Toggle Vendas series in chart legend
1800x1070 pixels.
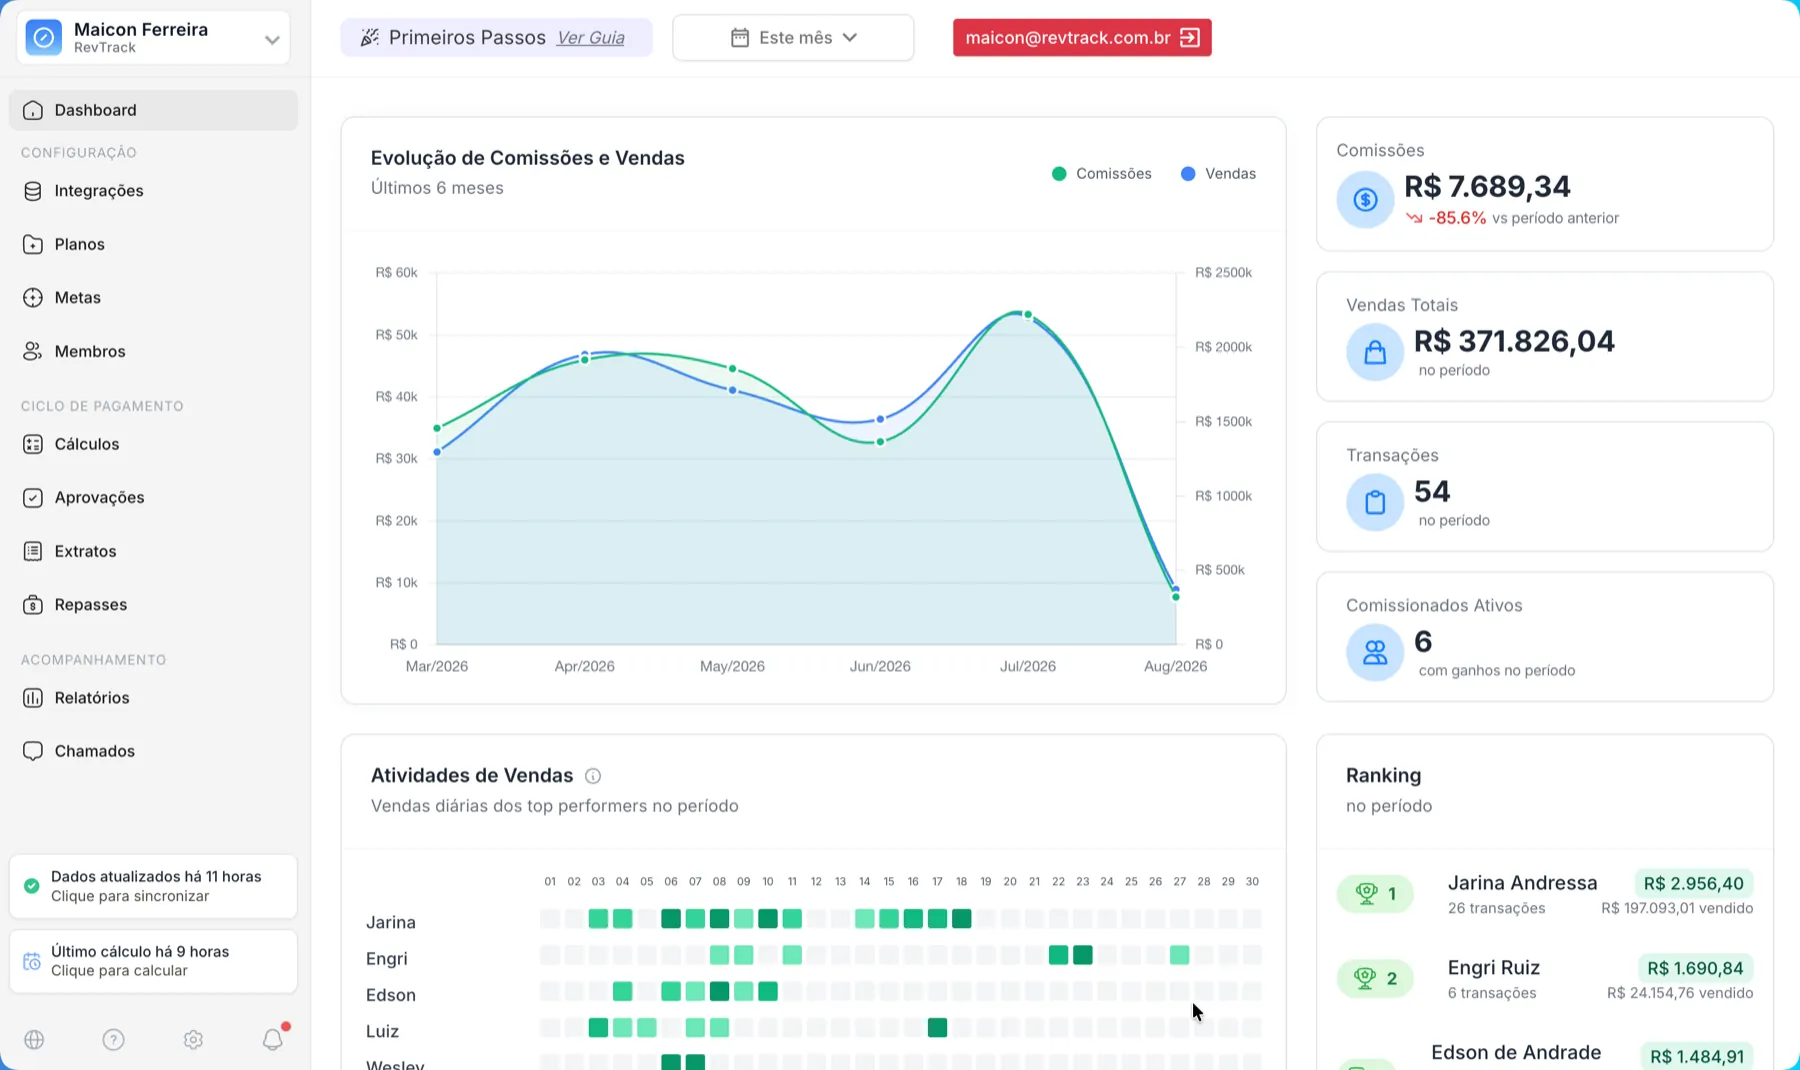point(1218,174)
